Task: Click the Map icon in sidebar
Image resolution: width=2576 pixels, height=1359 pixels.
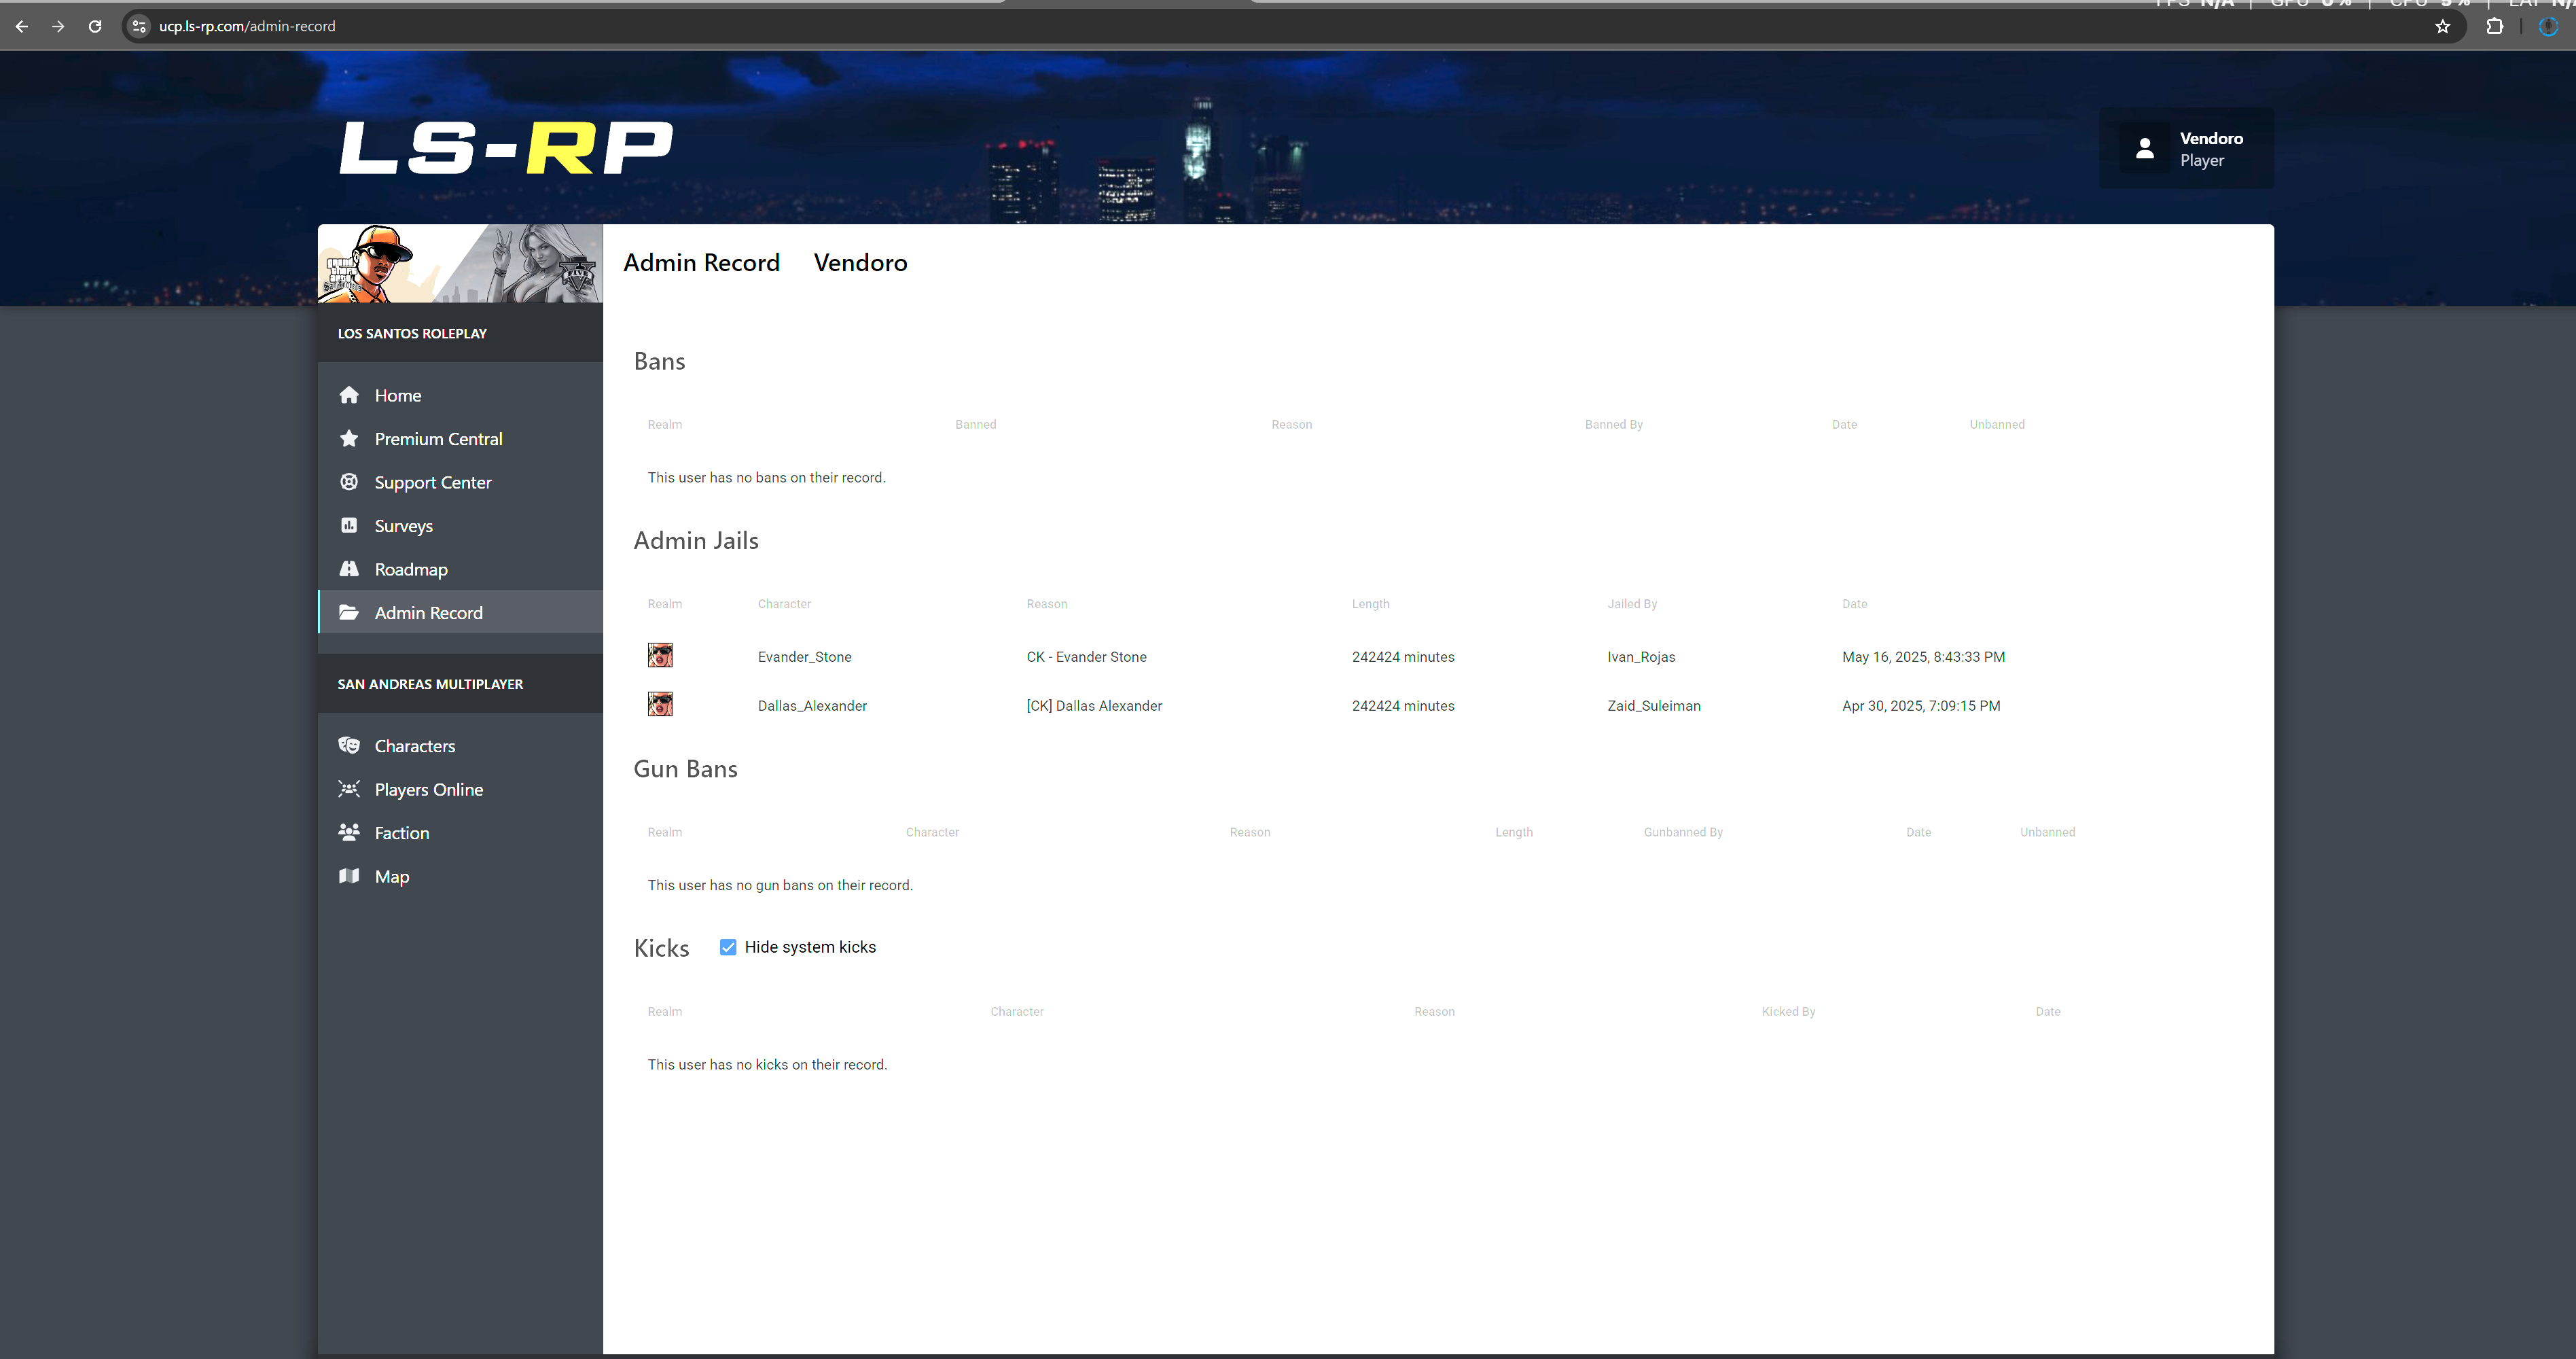Action: click(349, 876)
